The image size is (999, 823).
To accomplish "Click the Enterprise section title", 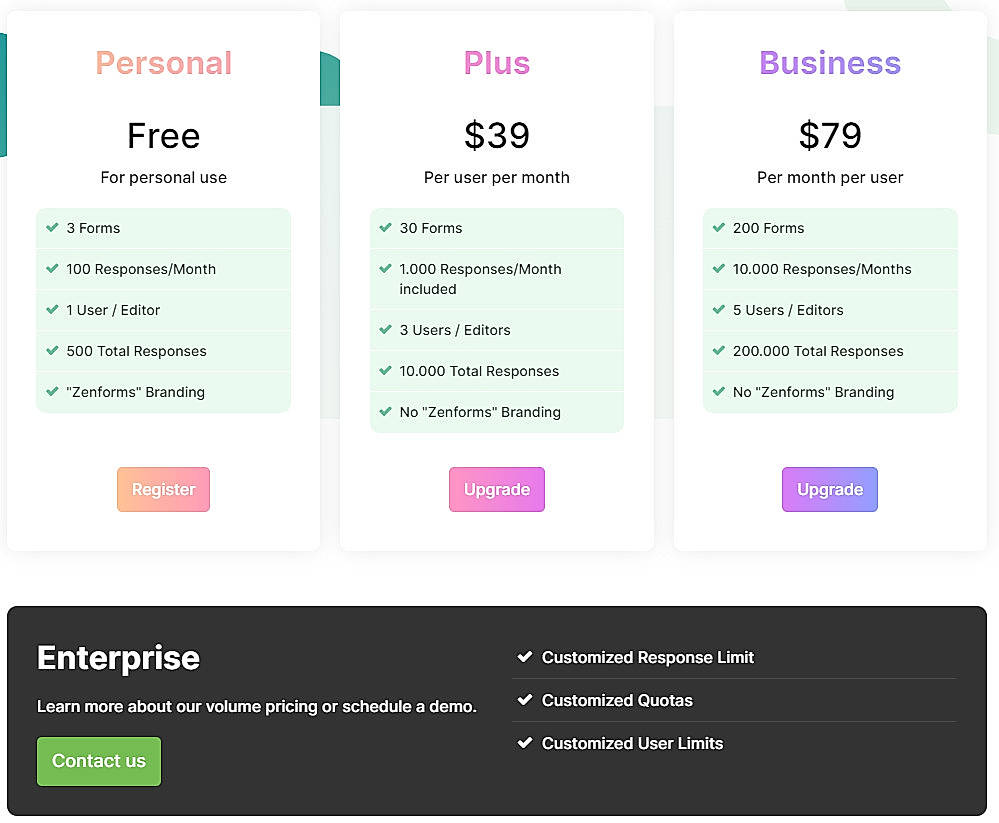I will 118,658.
